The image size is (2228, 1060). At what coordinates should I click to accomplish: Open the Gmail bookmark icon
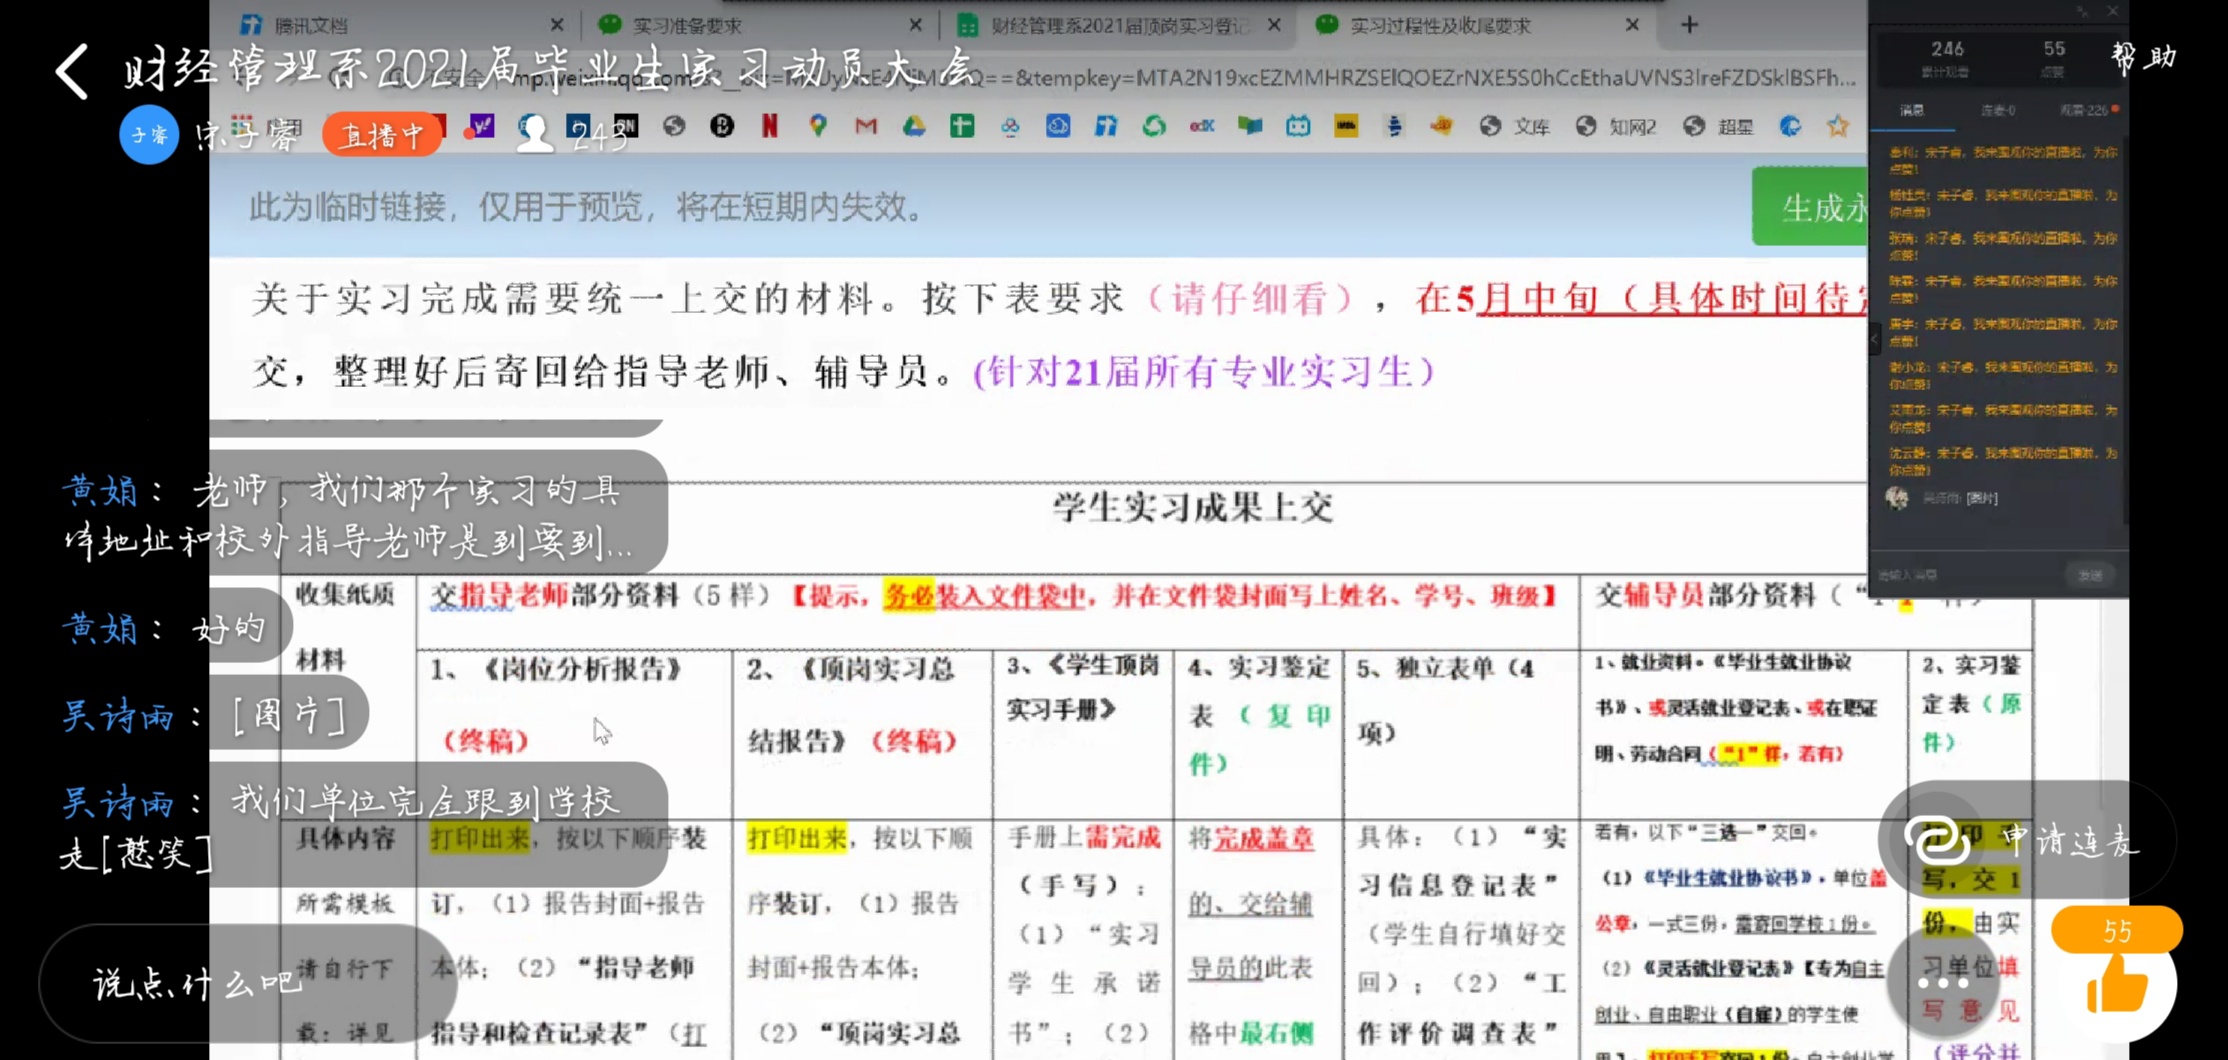point(866,126)
